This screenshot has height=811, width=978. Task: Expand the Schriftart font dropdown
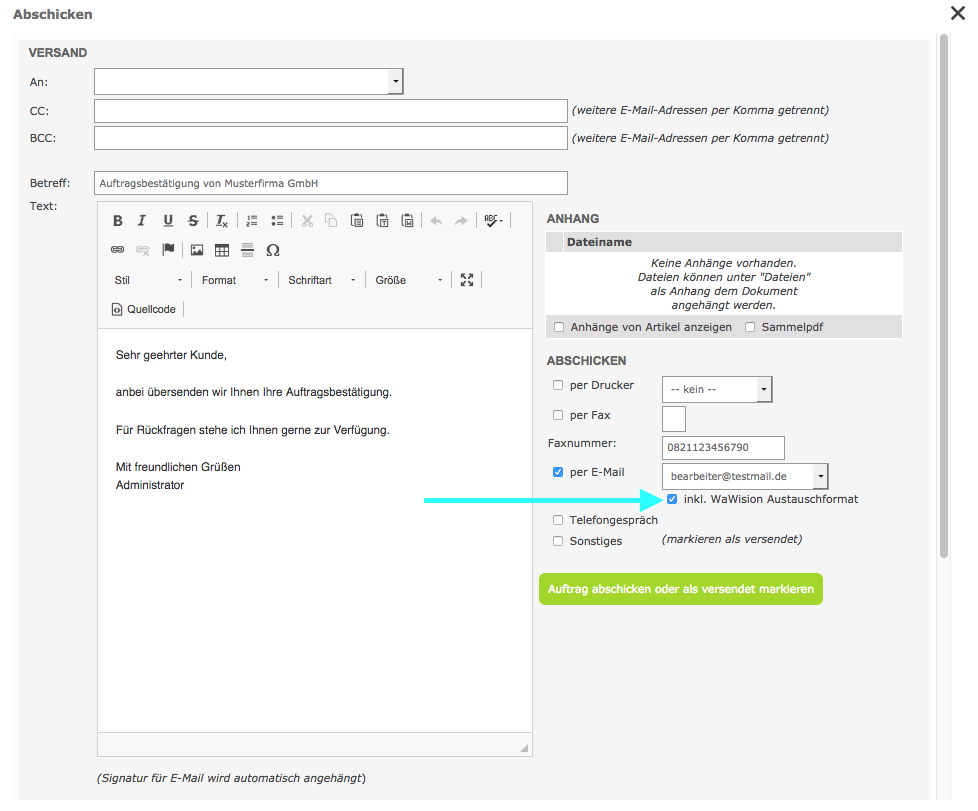[322, 280]
